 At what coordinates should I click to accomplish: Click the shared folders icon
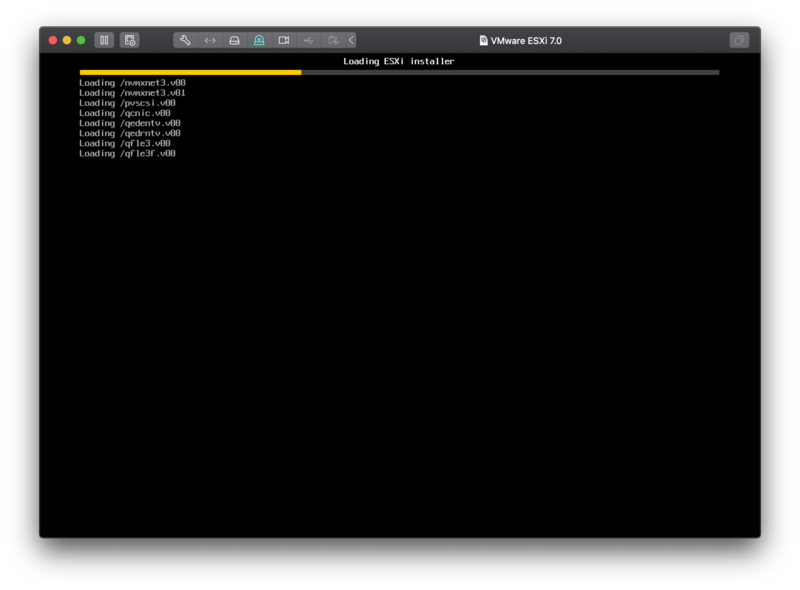click(x=333, y=40)
